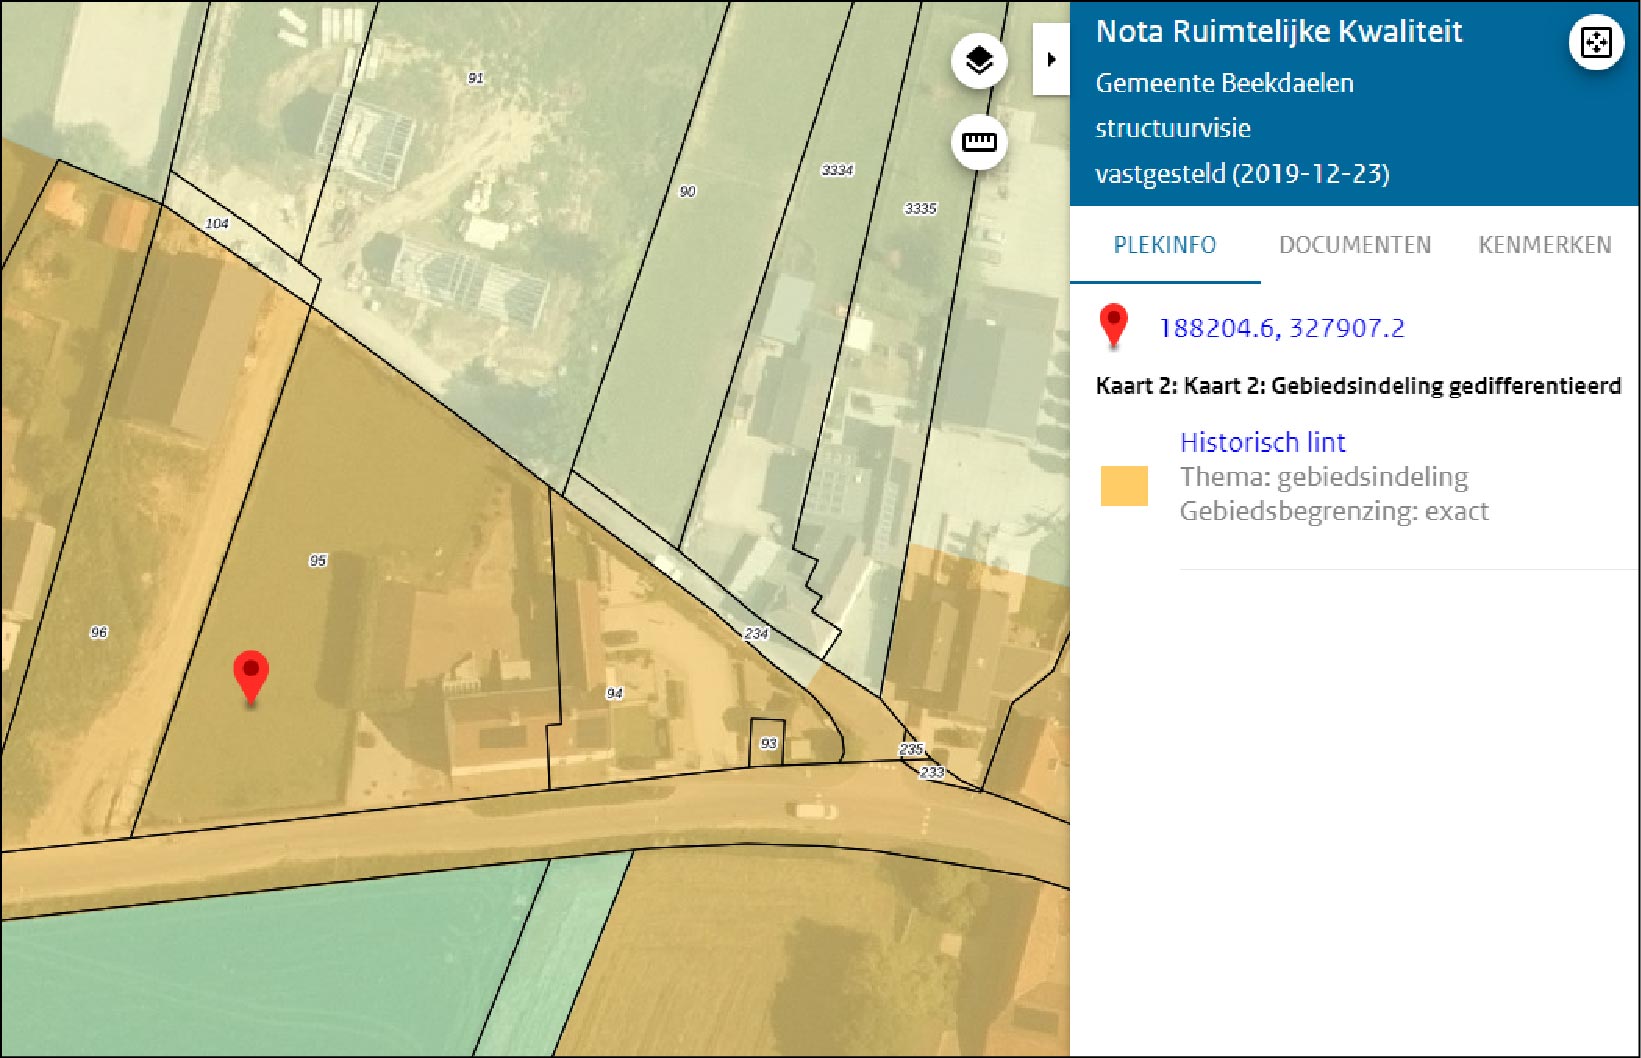This screenshot has height=1058, width=1641.
Task: Select parcel number 94 on map
Action: click(614, 693)
